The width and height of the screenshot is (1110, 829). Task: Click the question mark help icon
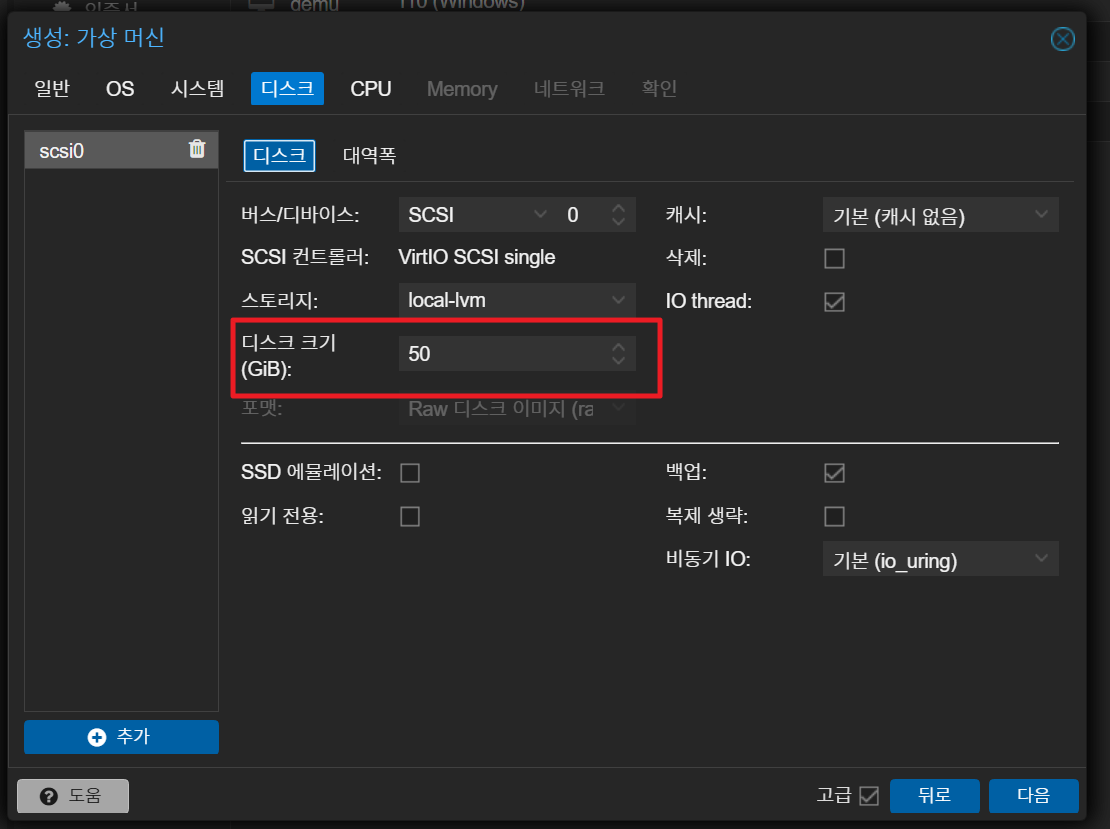[49, 796]
